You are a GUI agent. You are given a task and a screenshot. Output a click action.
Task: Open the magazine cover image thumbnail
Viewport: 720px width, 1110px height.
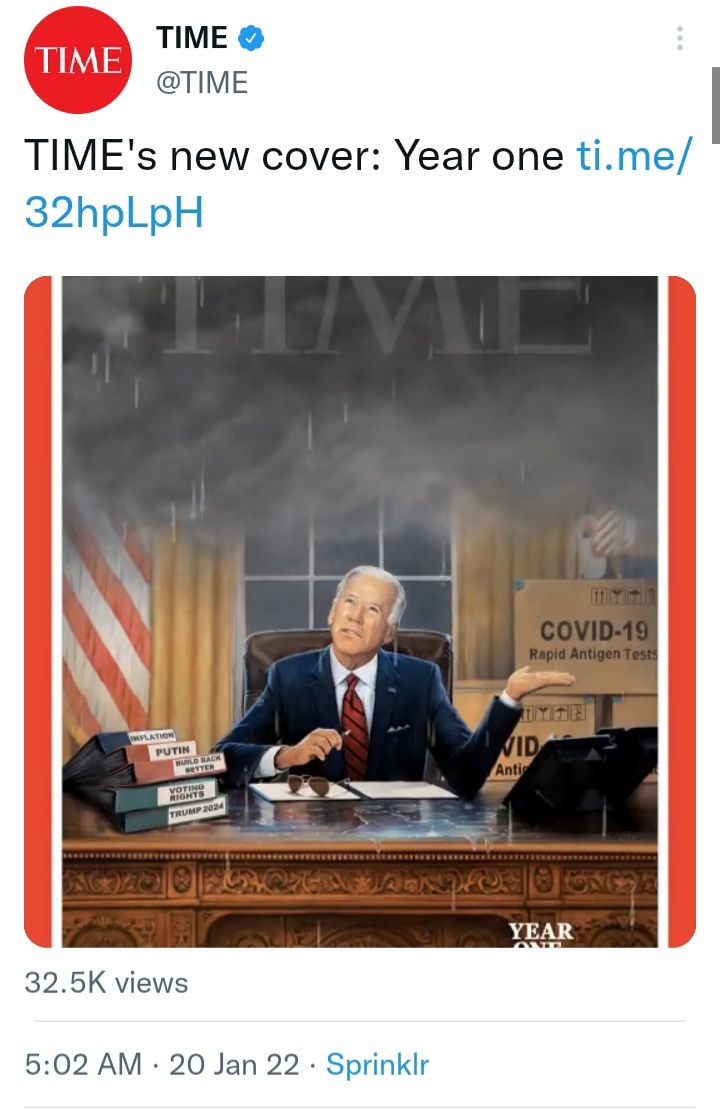click(360, 612)
